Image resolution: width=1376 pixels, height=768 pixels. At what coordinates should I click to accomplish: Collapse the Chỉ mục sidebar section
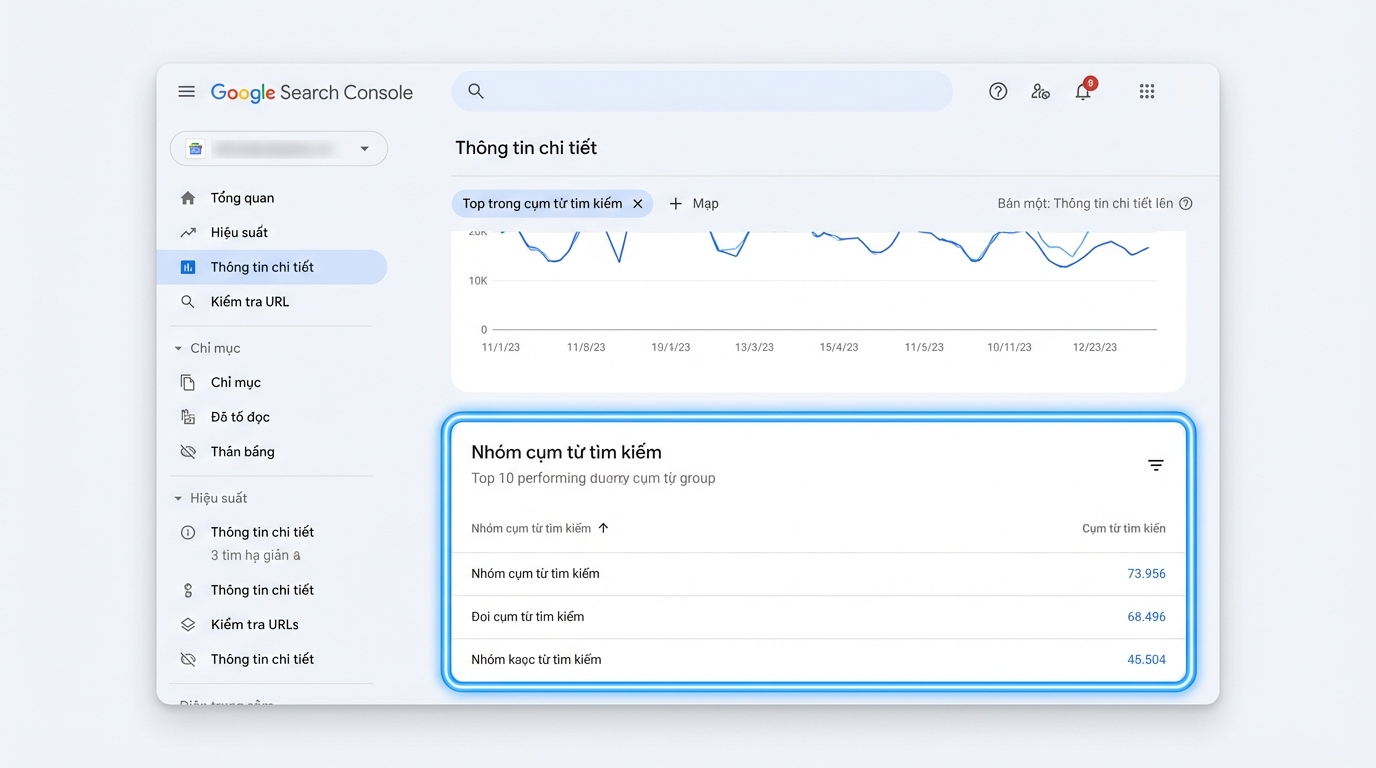click(179, 347)
